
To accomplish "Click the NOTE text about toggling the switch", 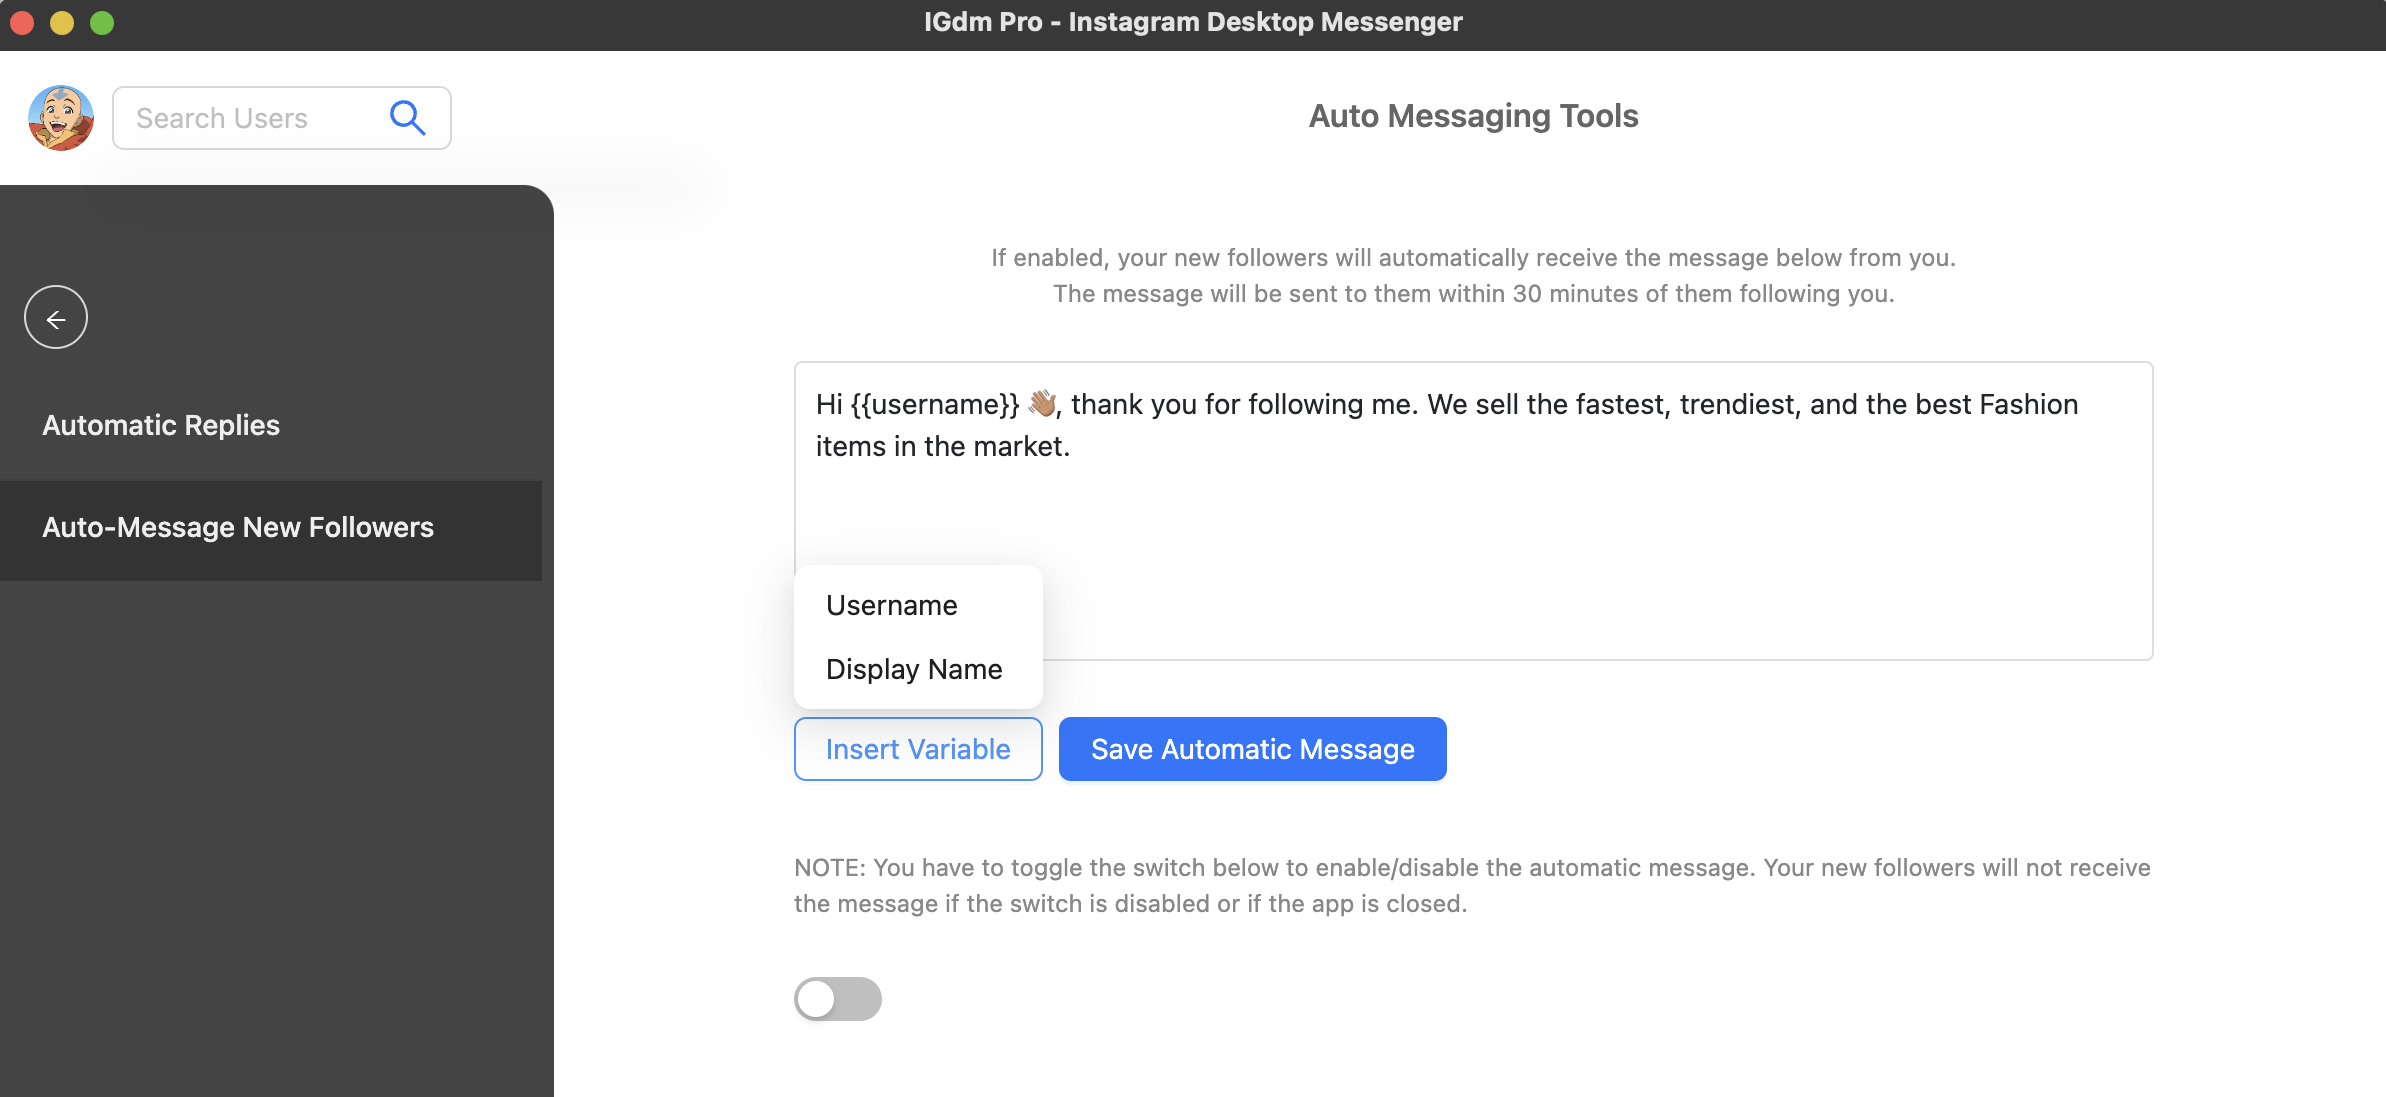I will click(x=1470, y=885).
